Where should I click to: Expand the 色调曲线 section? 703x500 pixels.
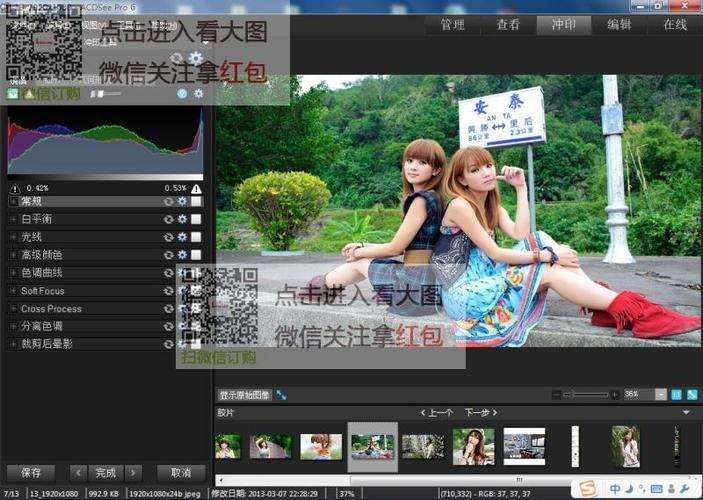pos(13,273)
